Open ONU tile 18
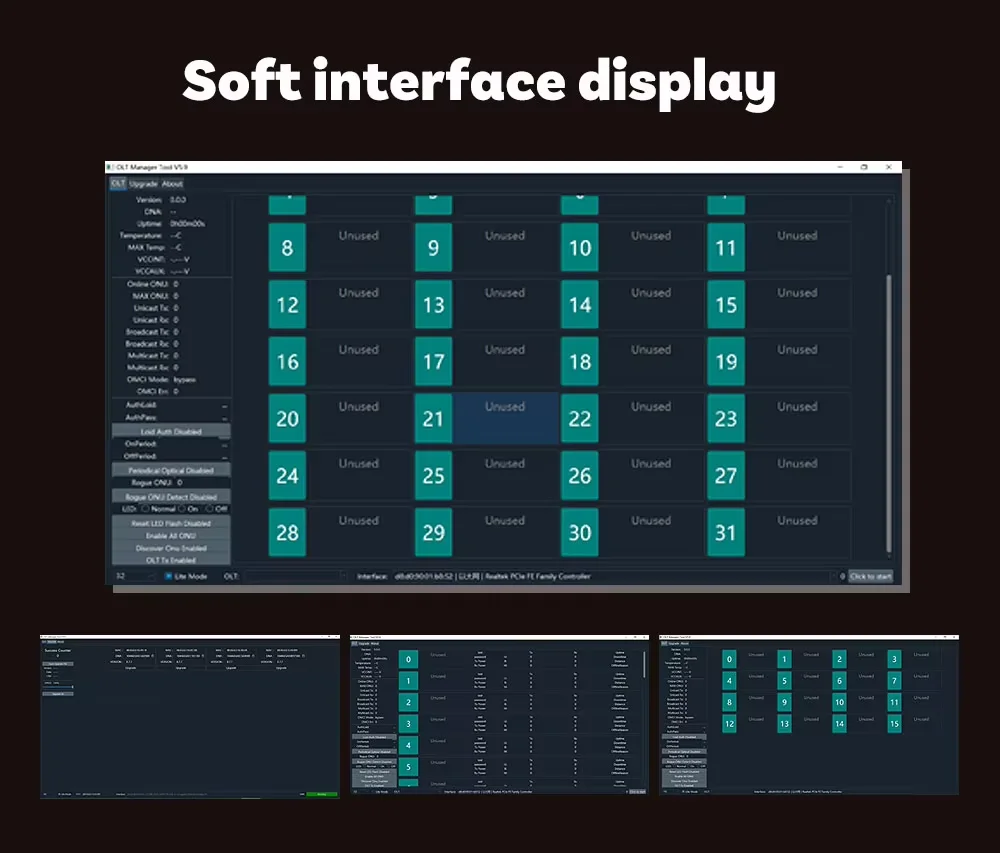Viewport: 1000px width, 853px height. pos(580,361)
